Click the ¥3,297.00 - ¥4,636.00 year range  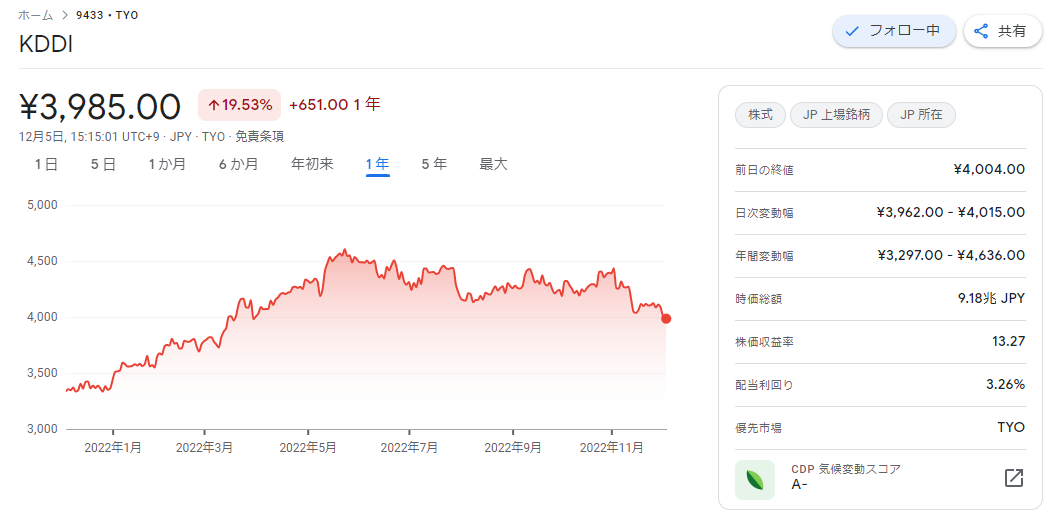click(950, 255)
